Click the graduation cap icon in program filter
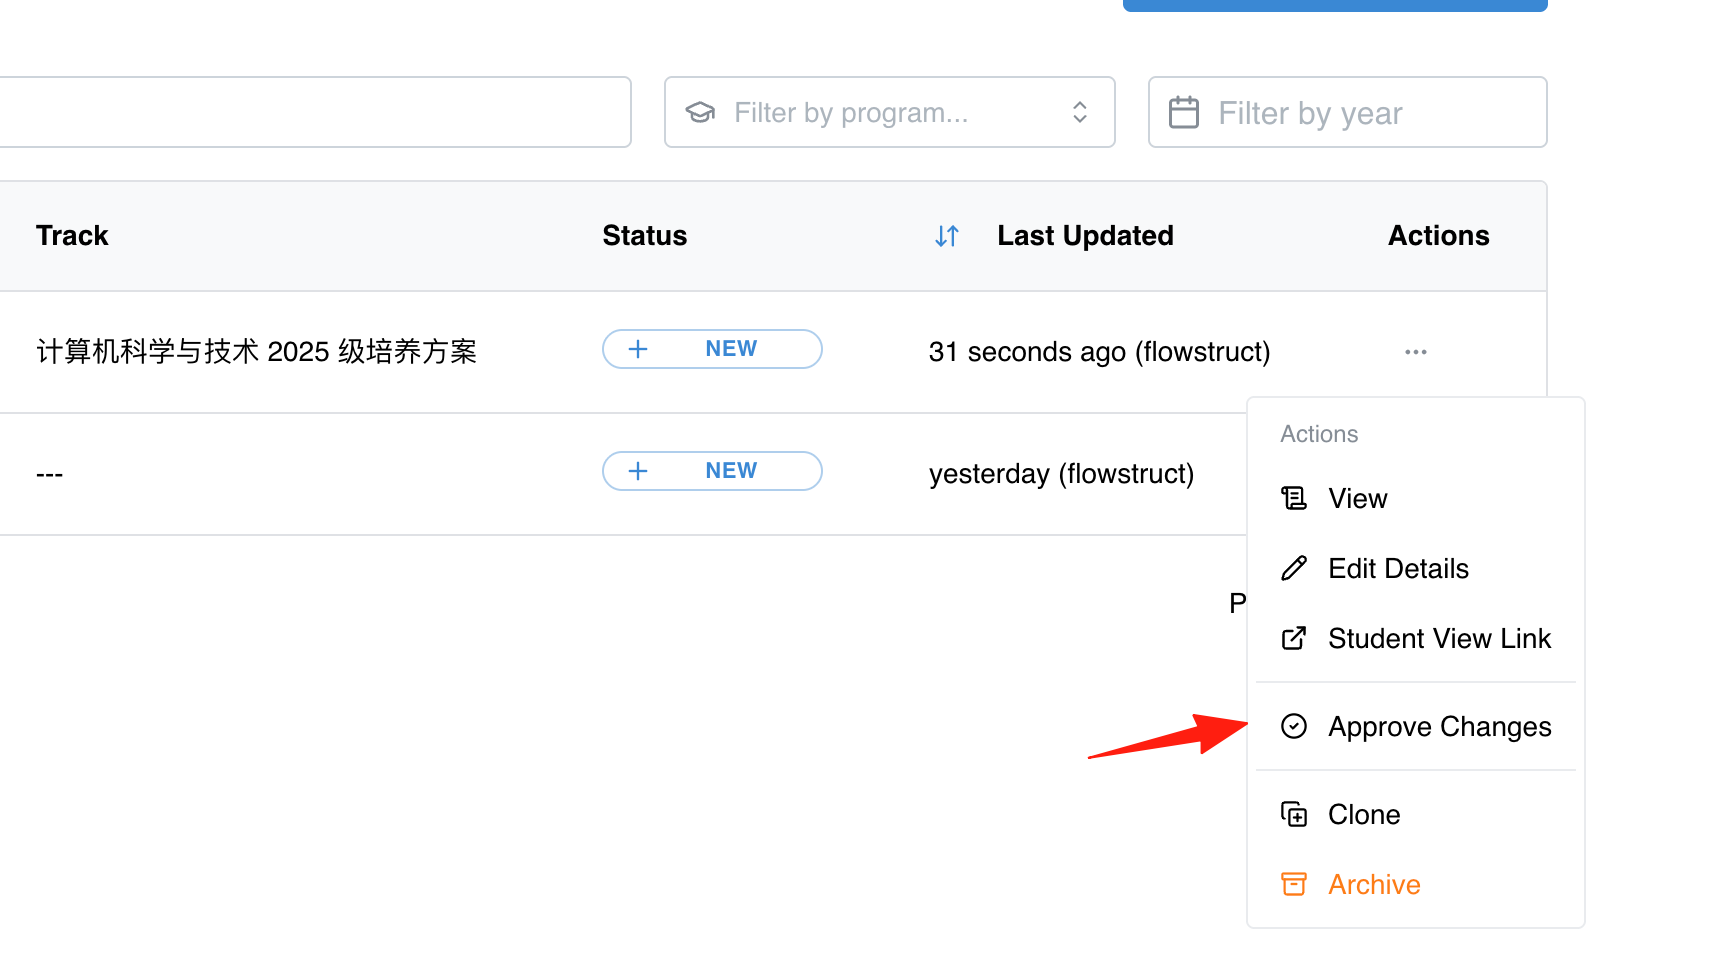 click(700, 112)
